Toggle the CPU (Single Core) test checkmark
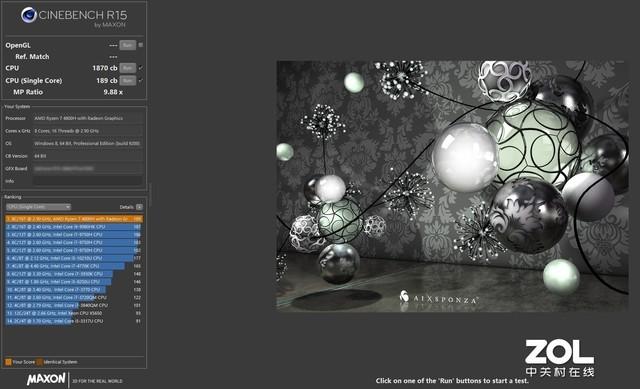 [141, 80]
